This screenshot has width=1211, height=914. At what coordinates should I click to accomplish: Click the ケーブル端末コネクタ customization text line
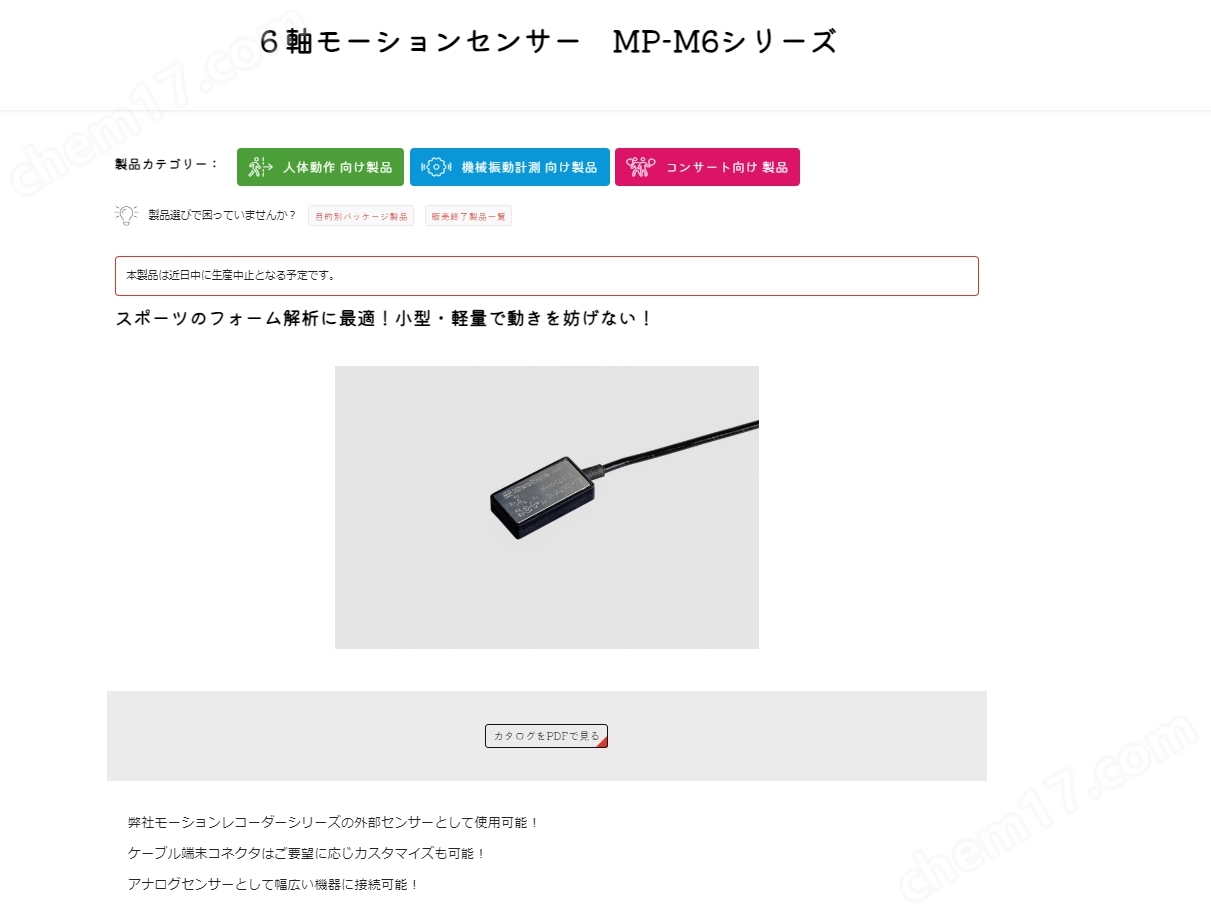pos(307,854)
